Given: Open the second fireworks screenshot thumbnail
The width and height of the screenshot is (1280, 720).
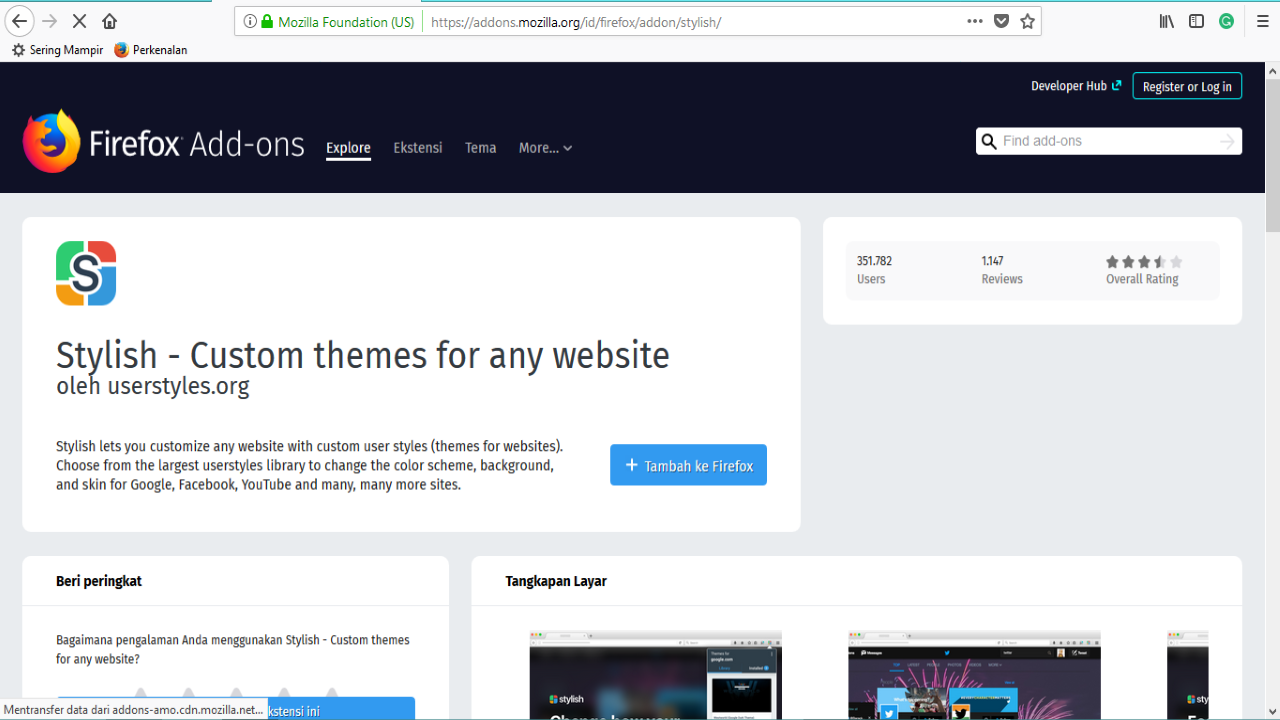Looking at the screenshot, I should coord(974,675).
